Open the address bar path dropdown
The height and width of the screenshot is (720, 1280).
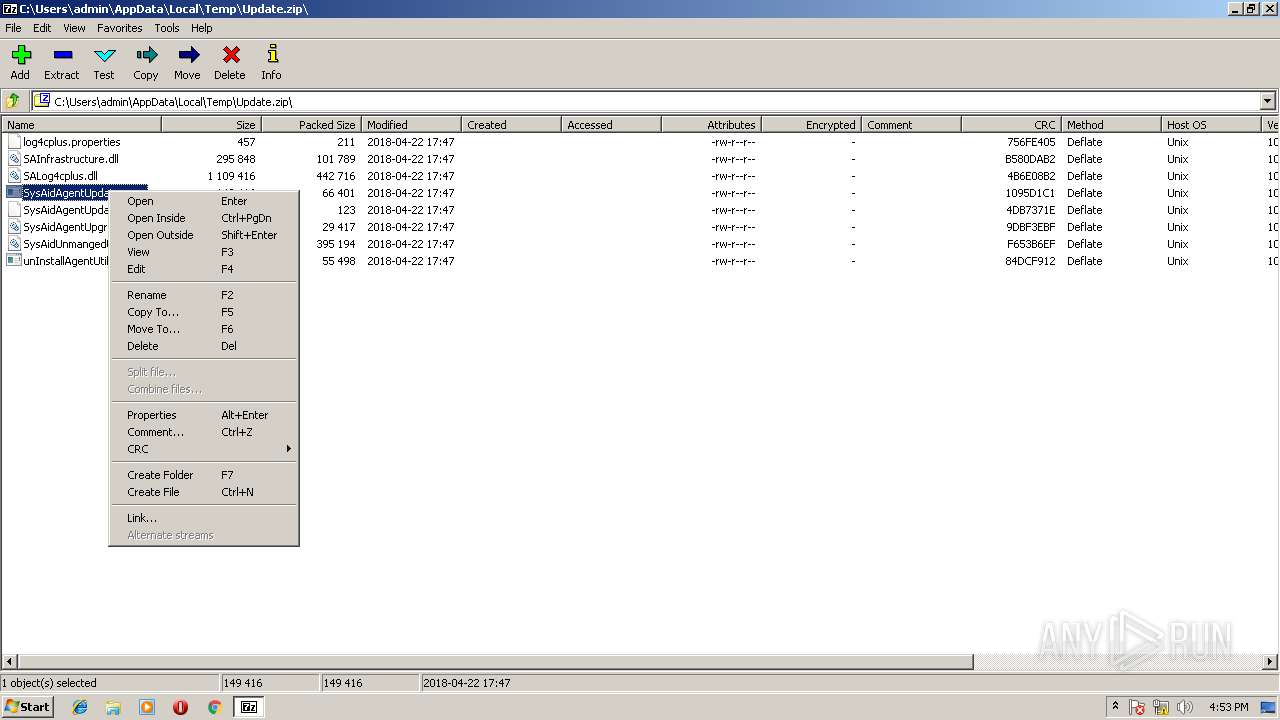[1268, 101]
